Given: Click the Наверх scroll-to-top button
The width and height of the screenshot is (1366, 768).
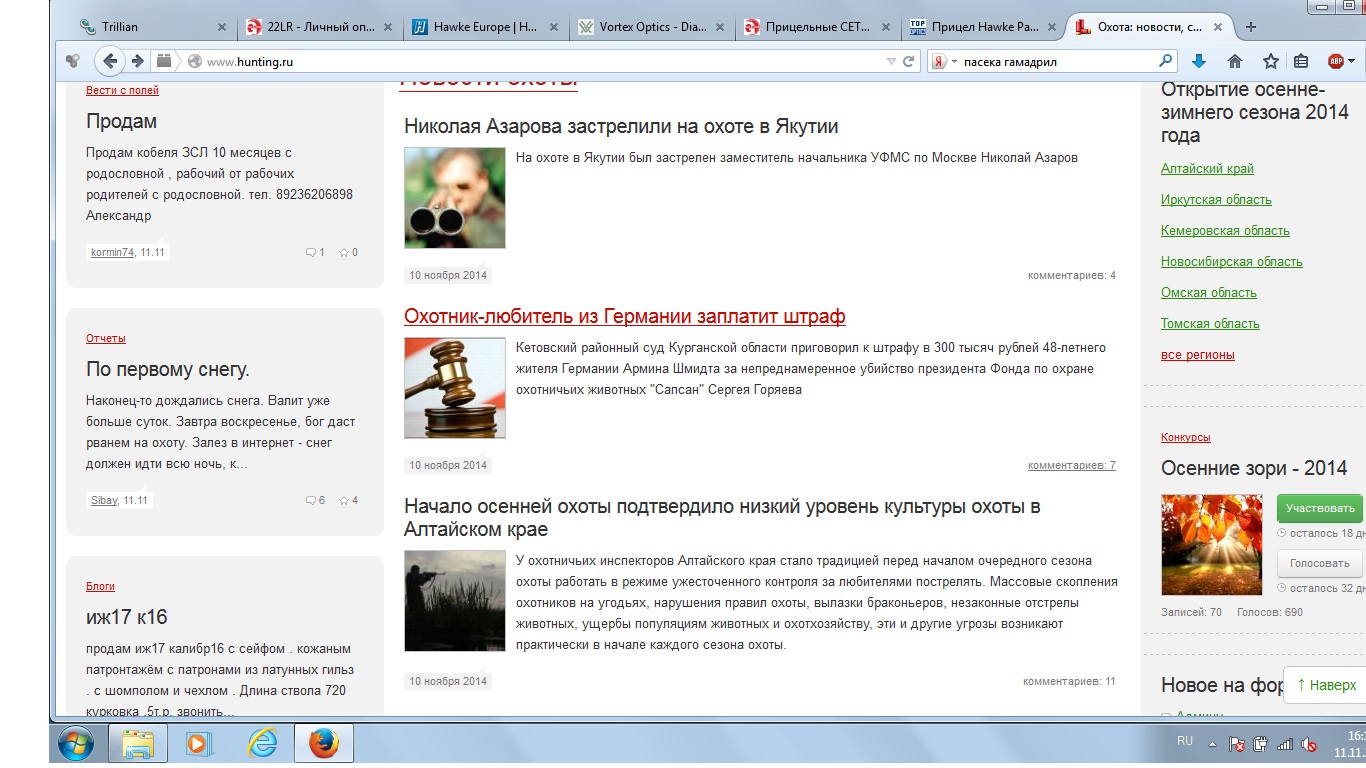Looking at the screenshot, I should pos(1326,685).
